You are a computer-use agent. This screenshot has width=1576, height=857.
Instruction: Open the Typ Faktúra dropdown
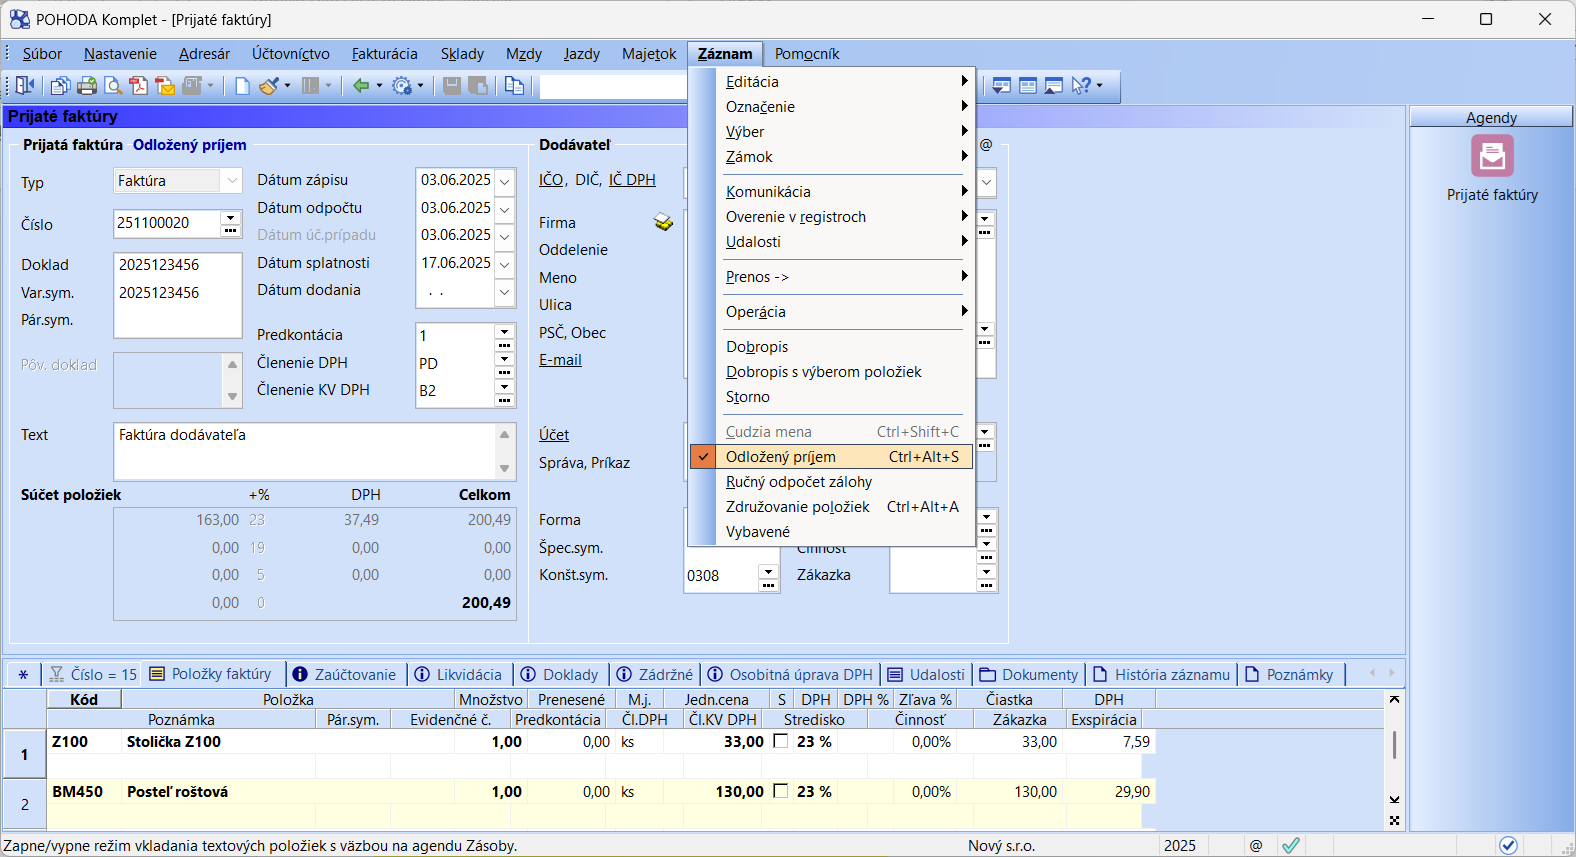232,181
